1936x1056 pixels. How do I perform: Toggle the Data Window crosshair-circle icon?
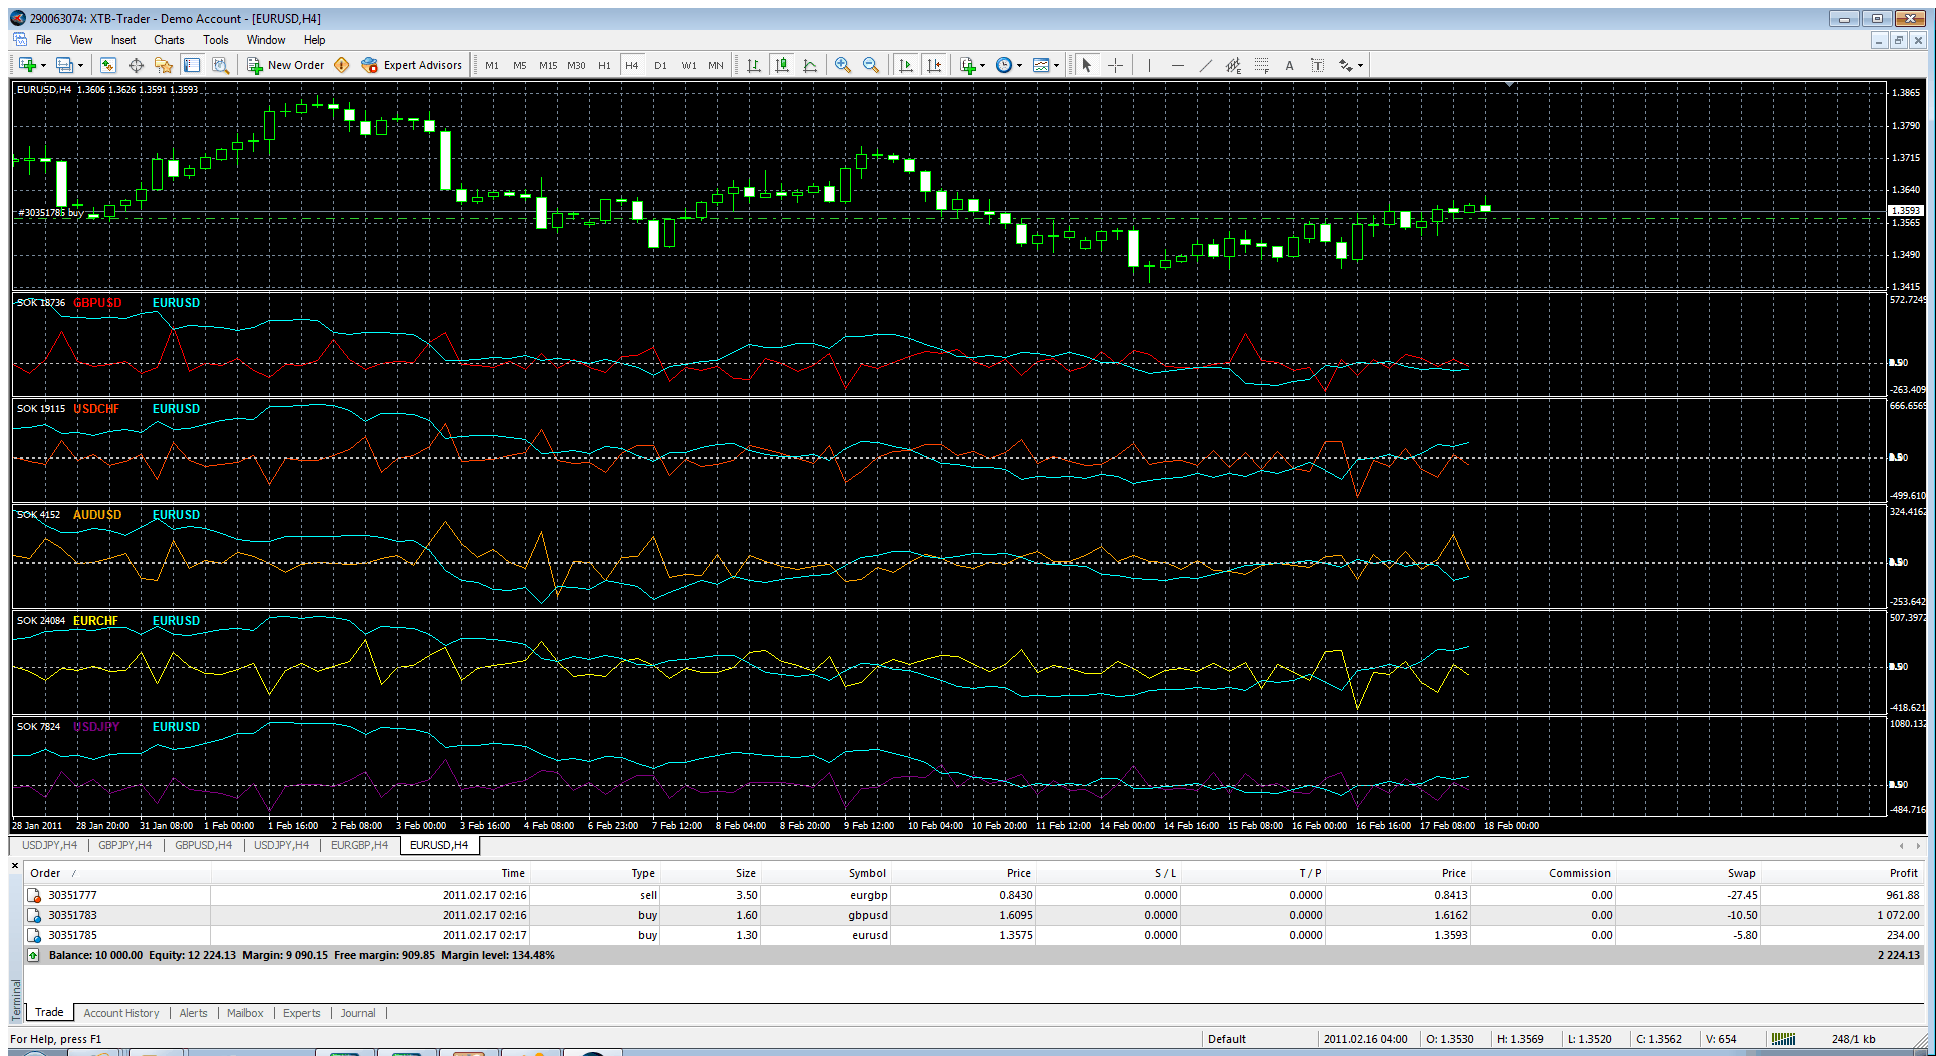point(136,65)
